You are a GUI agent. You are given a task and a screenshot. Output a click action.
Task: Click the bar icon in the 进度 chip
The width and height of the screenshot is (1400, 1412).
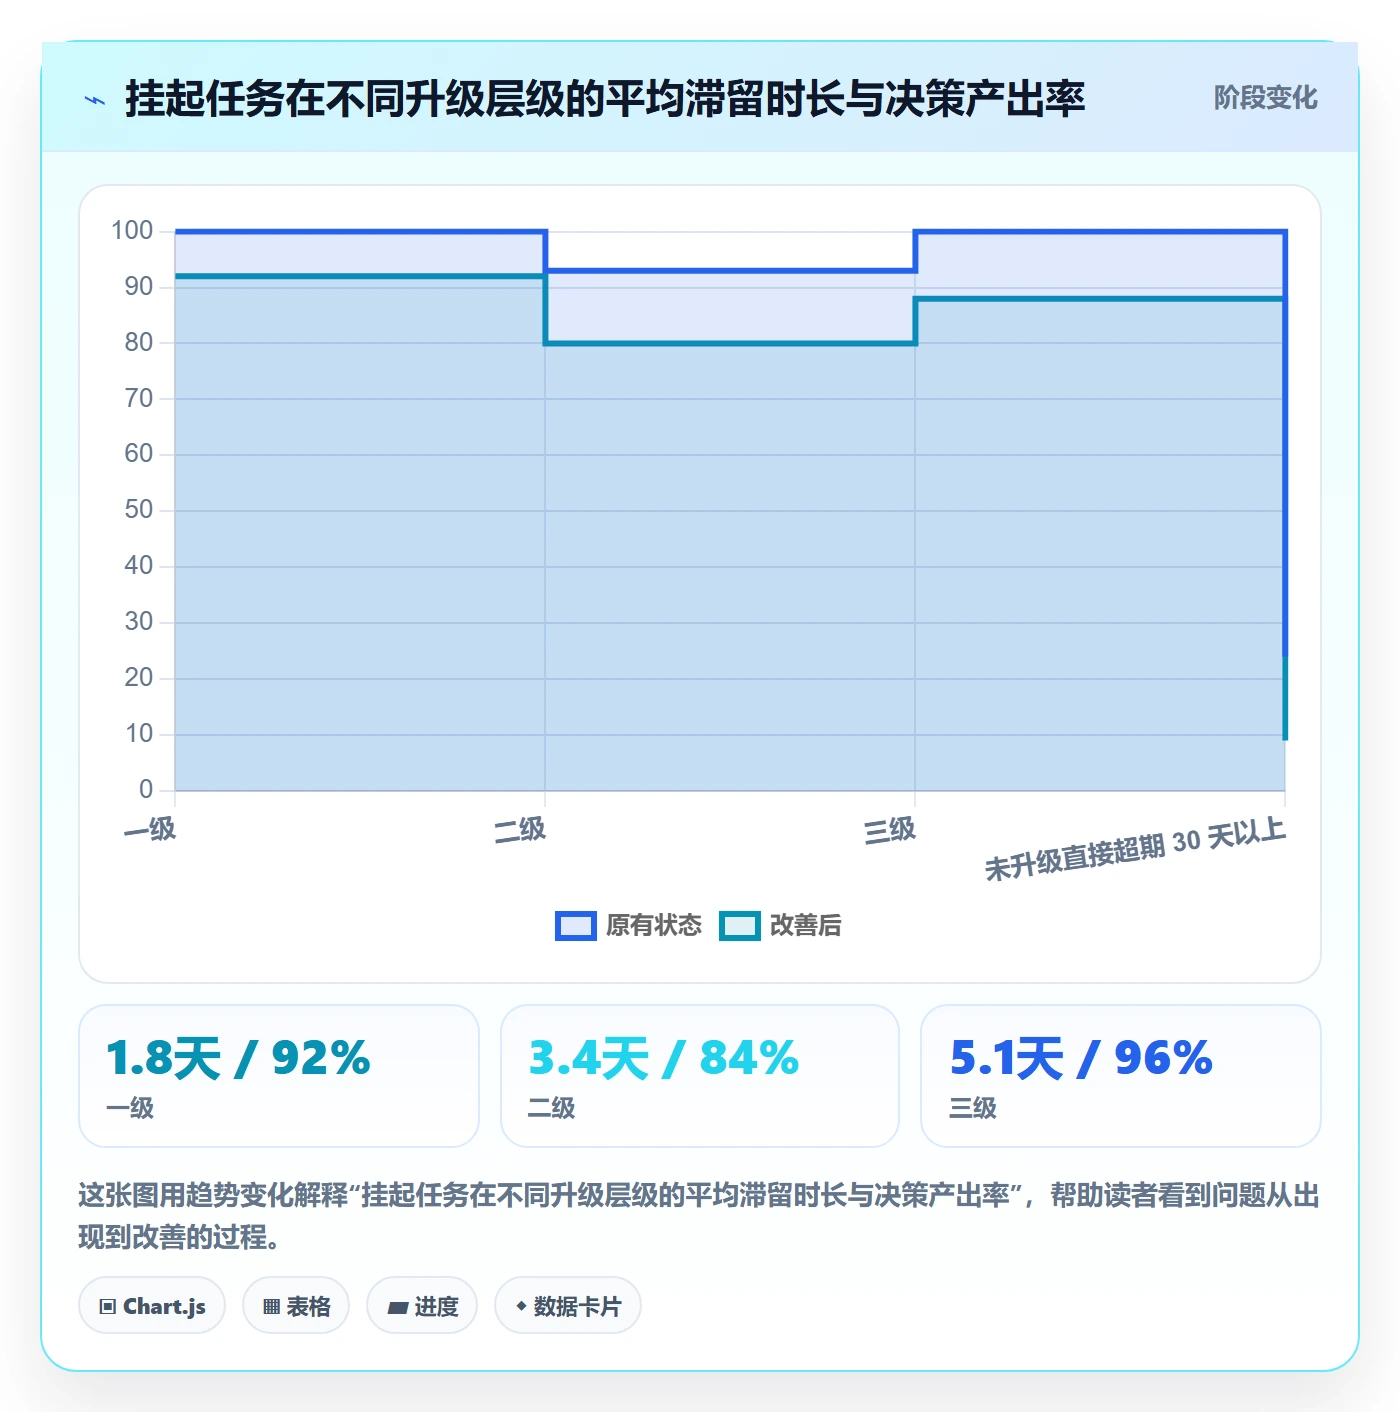tap(397, 1307)
